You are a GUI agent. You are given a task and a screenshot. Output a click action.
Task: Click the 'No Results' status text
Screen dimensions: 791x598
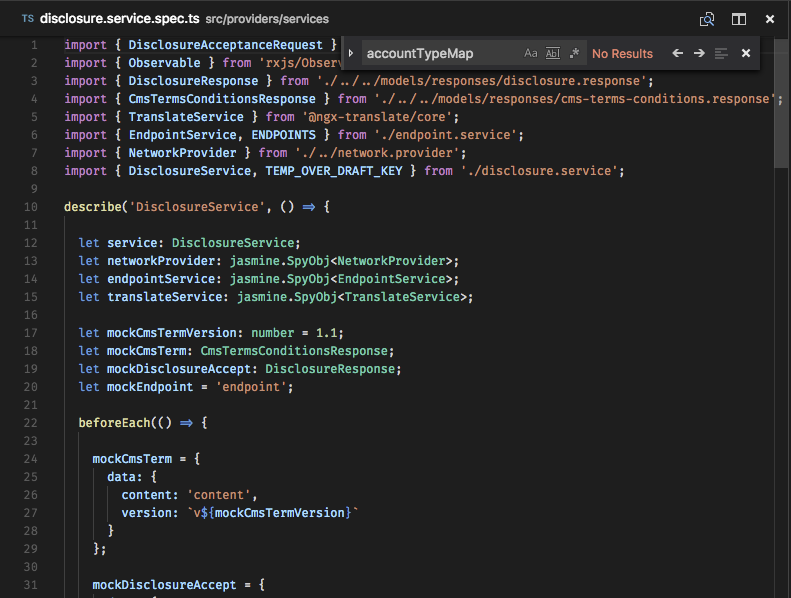[x=622, y=53]
